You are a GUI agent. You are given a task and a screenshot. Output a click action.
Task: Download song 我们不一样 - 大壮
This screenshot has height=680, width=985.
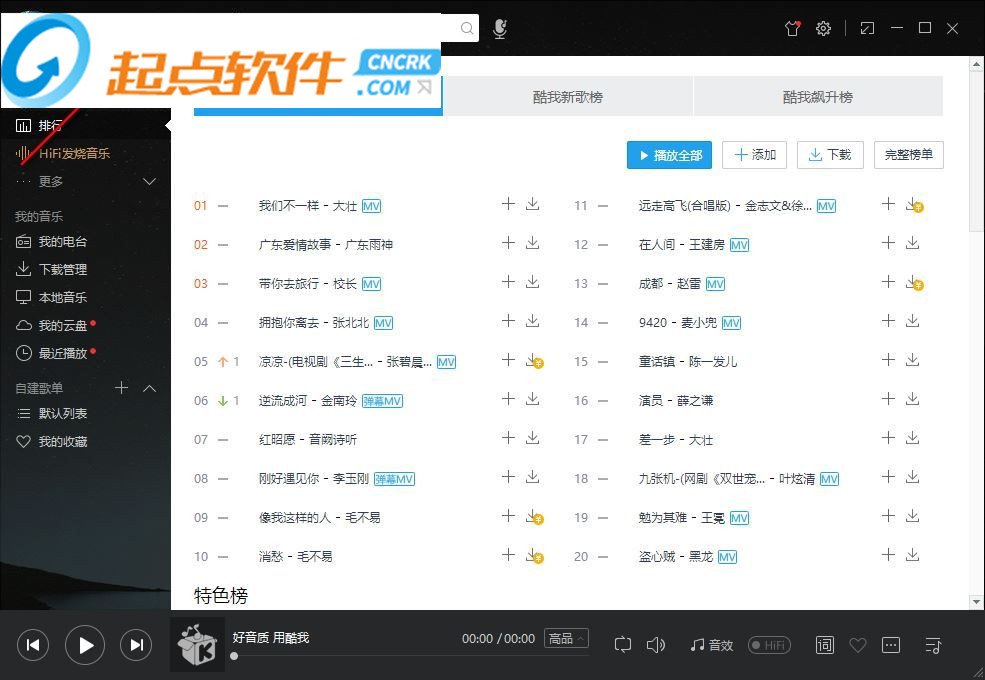[x=533, y=204]
